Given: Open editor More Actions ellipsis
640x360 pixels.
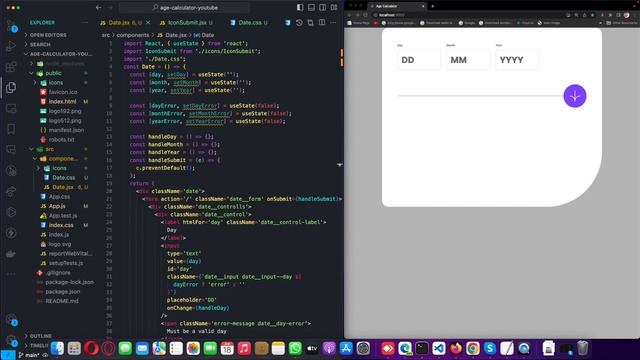Looking at the screenshot, I should (333, 23).
